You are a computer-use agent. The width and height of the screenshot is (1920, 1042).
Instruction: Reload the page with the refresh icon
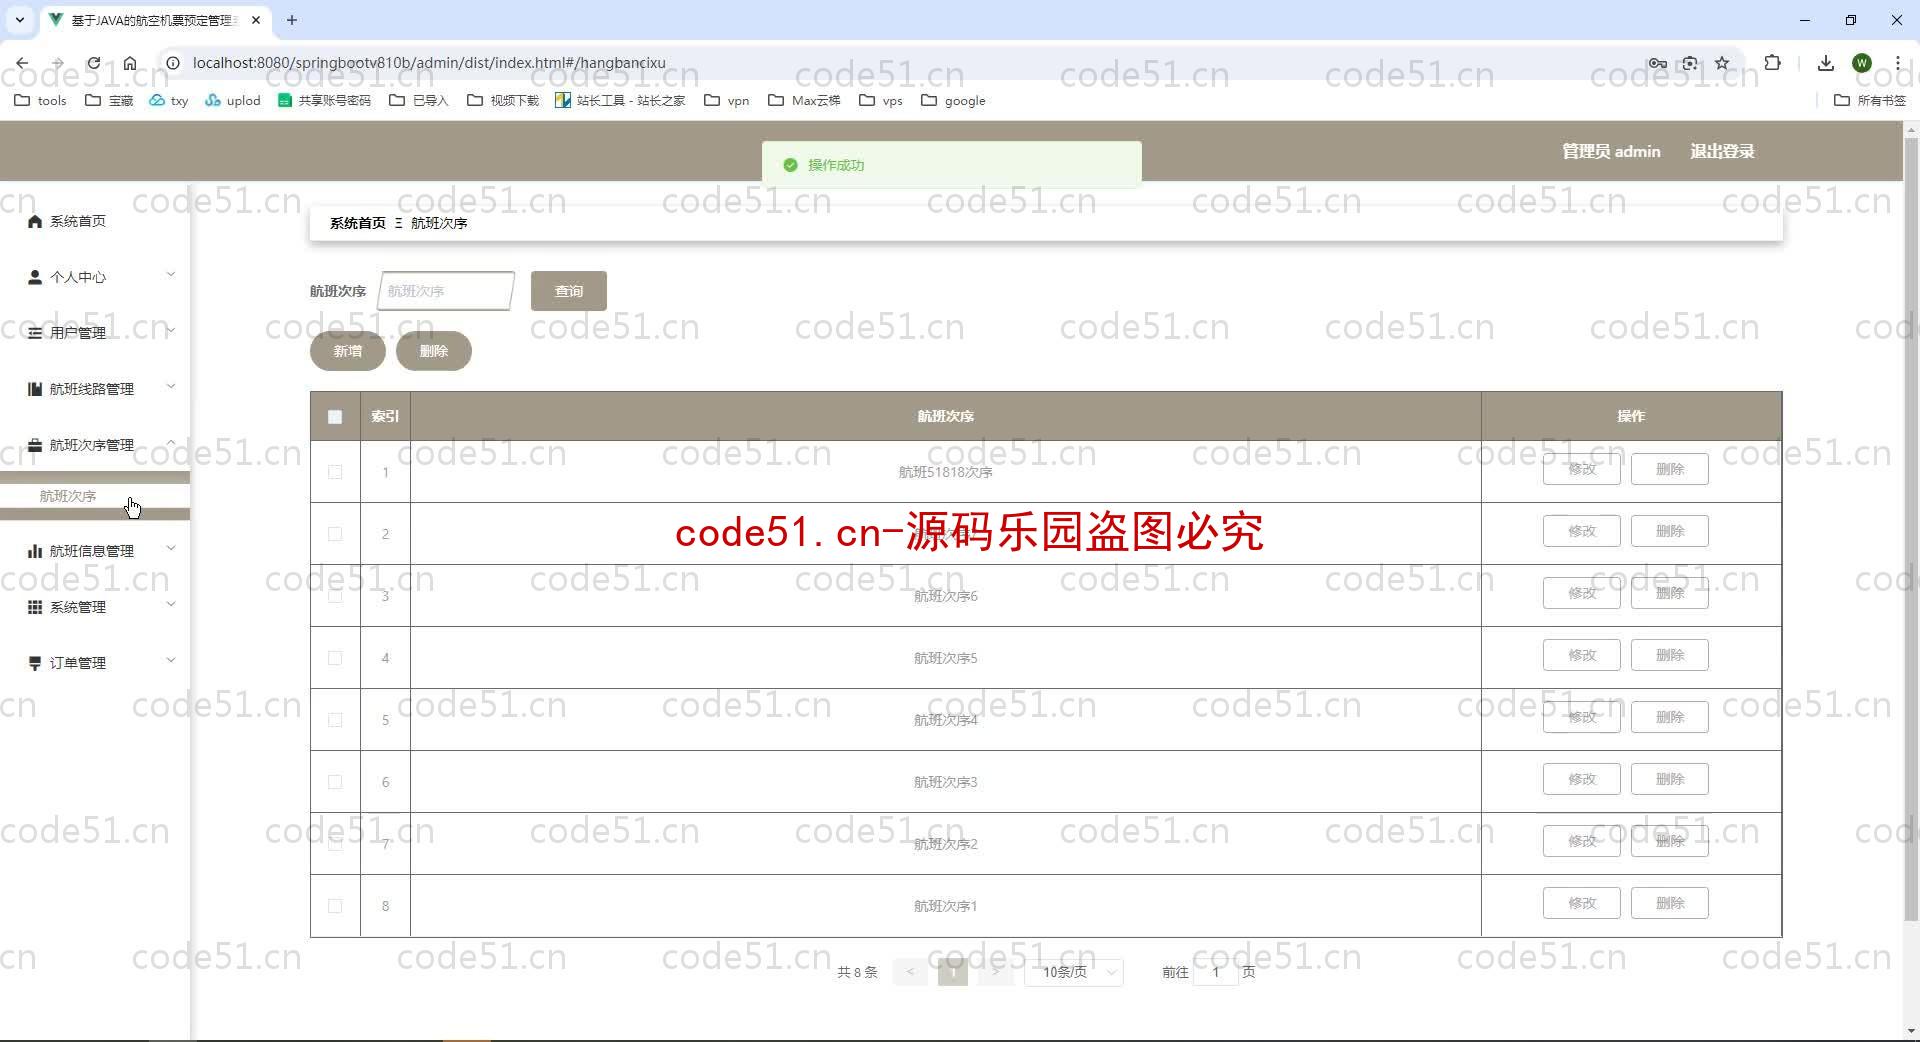point(93,63)
